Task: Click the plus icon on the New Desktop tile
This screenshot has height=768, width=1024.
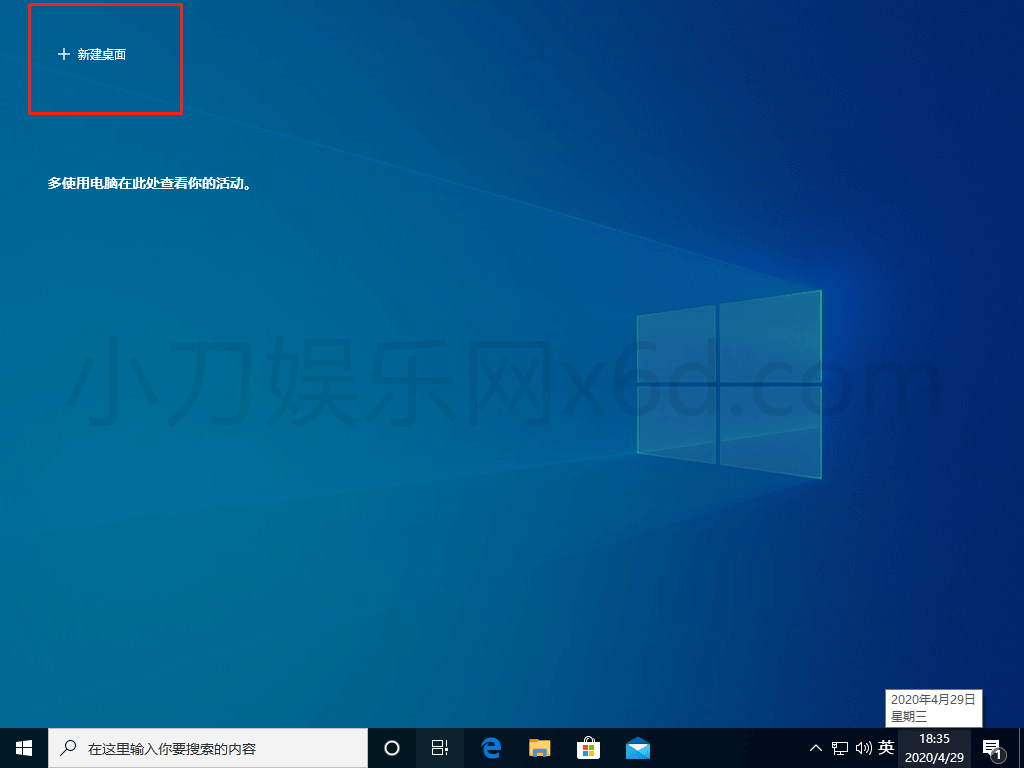Action: 63,54
